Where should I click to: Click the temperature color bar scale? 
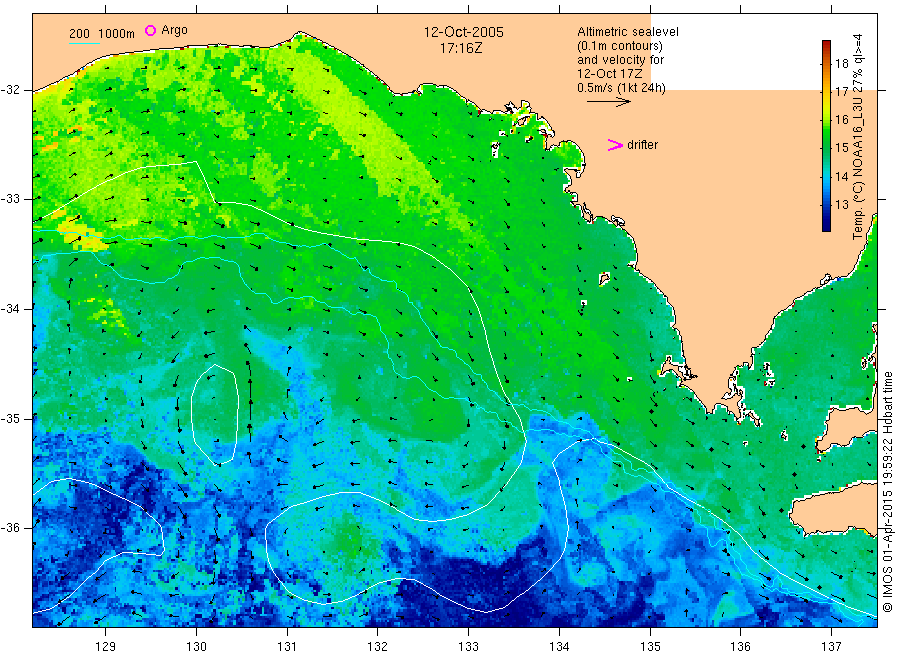point(827,136)
